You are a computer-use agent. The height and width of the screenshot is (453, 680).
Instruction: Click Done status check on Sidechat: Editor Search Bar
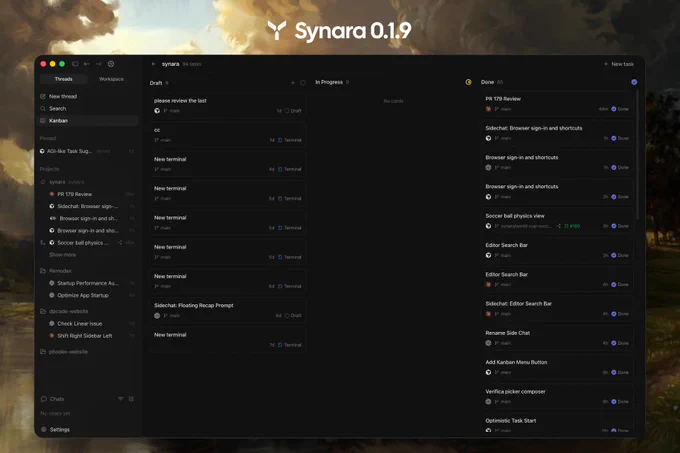coord(614,314)
